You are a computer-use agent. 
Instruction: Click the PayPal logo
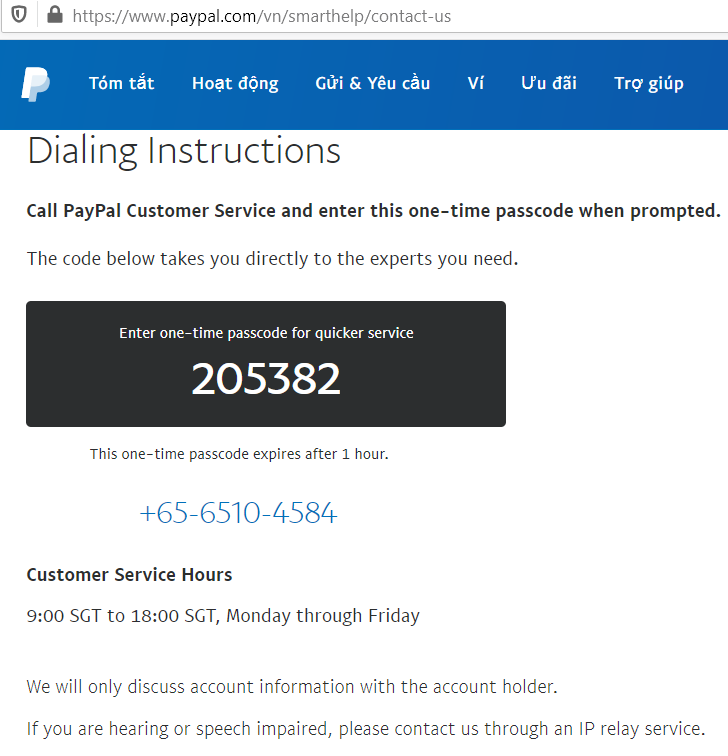click(x=36, y=84)
